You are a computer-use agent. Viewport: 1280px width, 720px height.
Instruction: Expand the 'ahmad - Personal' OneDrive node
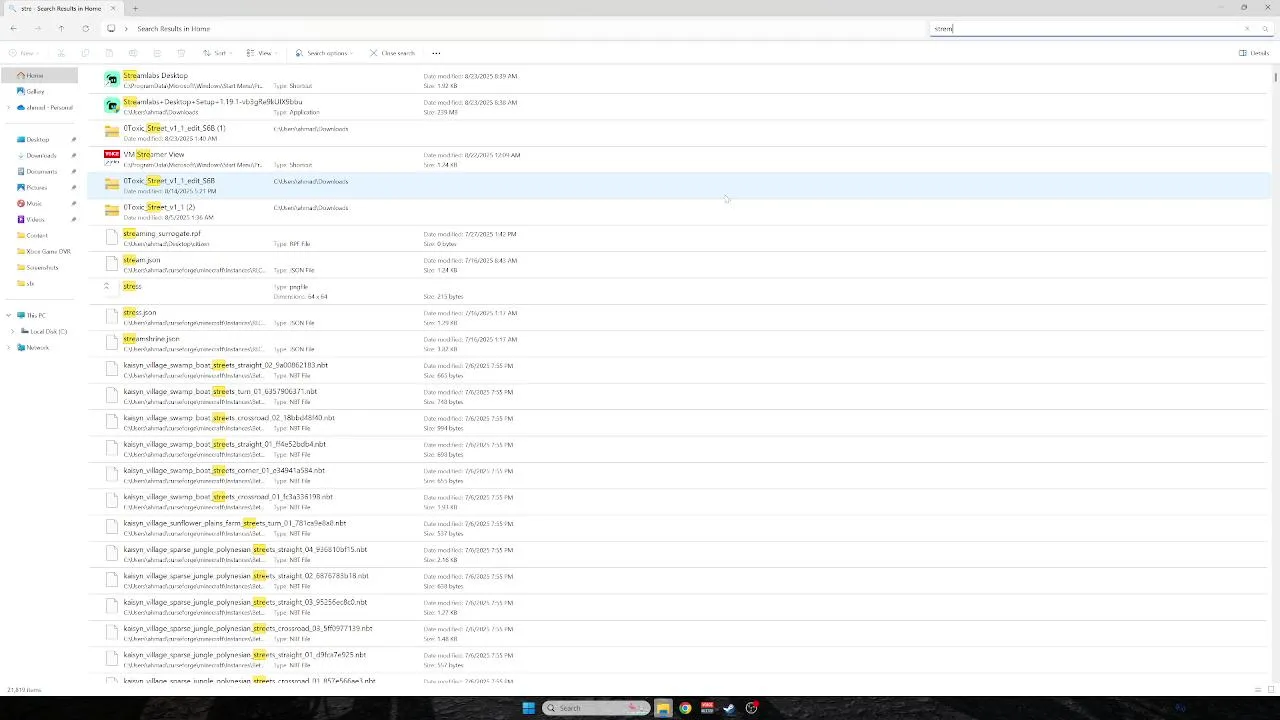pyautogui.click(x=9, y=108)
